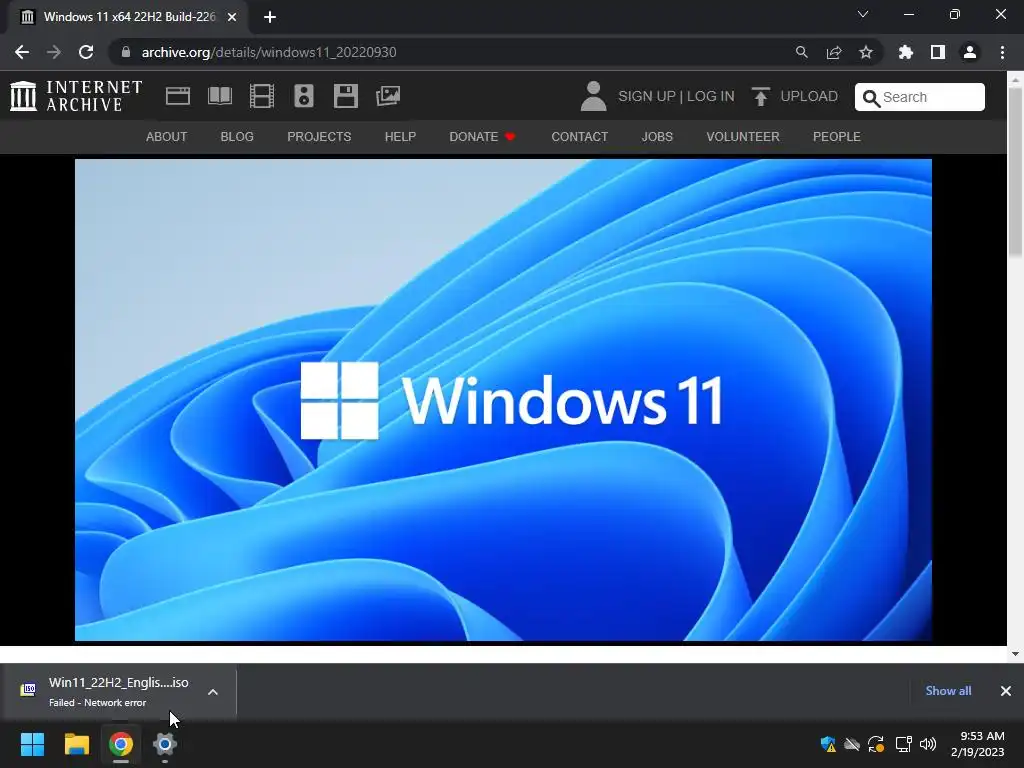Close the downloads bar
Viewport: 1024px width, 768px height.
point(1006,690)
